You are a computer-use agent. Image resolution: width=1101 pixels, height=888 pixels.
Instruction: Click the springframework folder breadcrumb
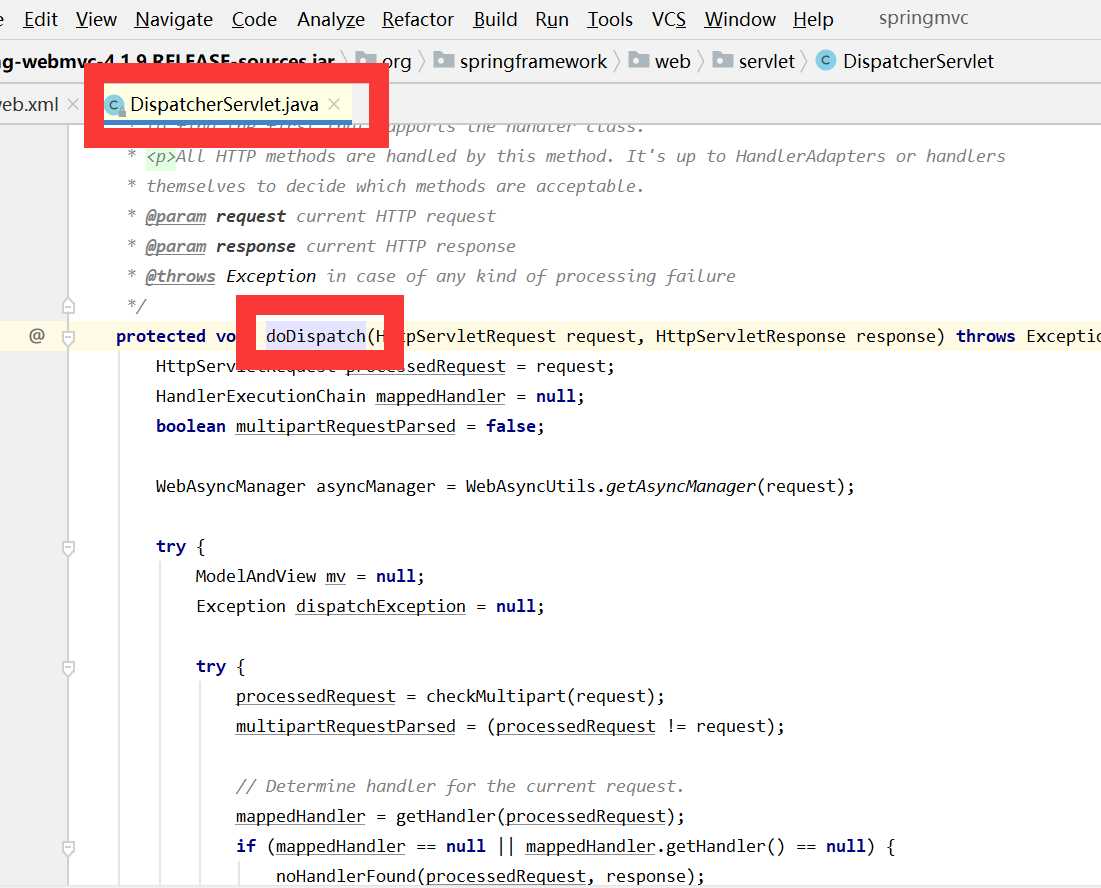click(x=520, y=62)
